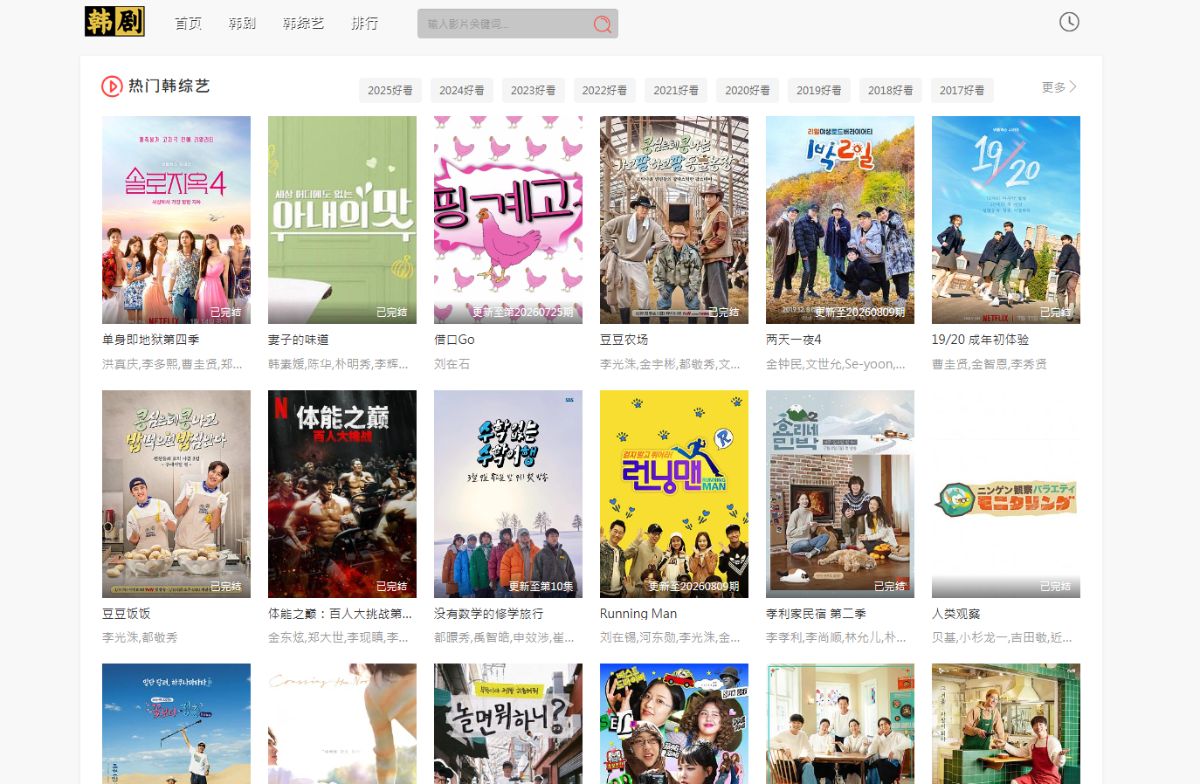Select the 2024好看 filter tag
The height and width of the screenshot is (784, 1200).
point(462,90)
